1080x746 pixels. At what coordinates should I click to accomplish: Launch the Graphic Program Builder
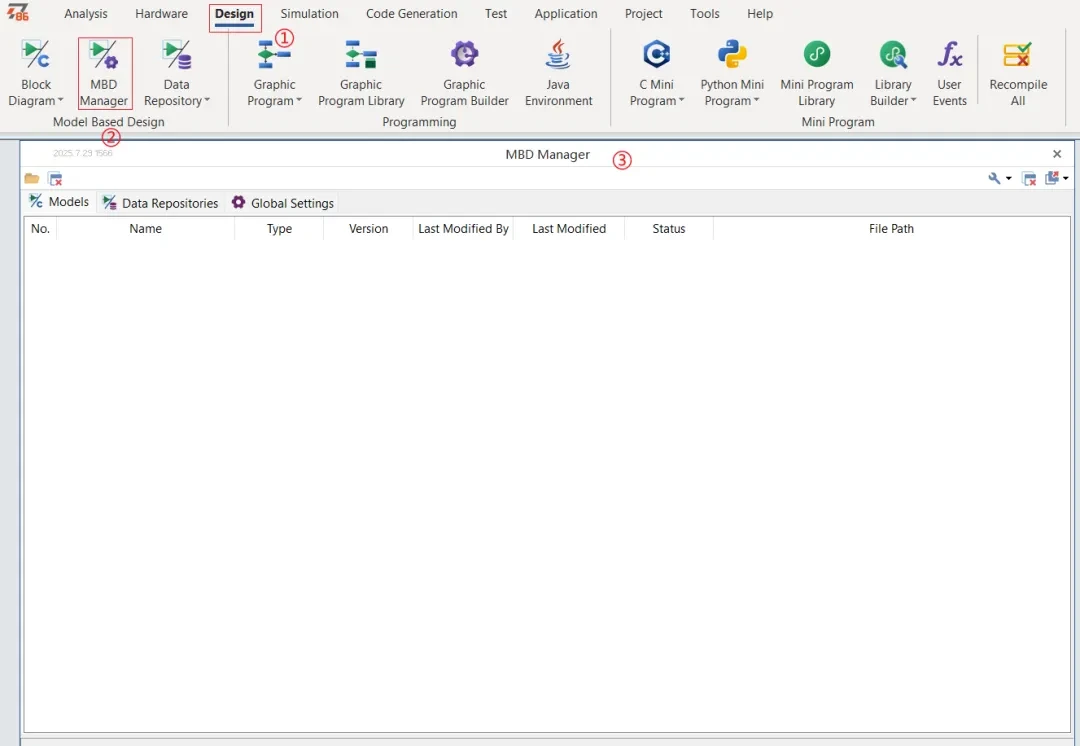coord(464,70)
